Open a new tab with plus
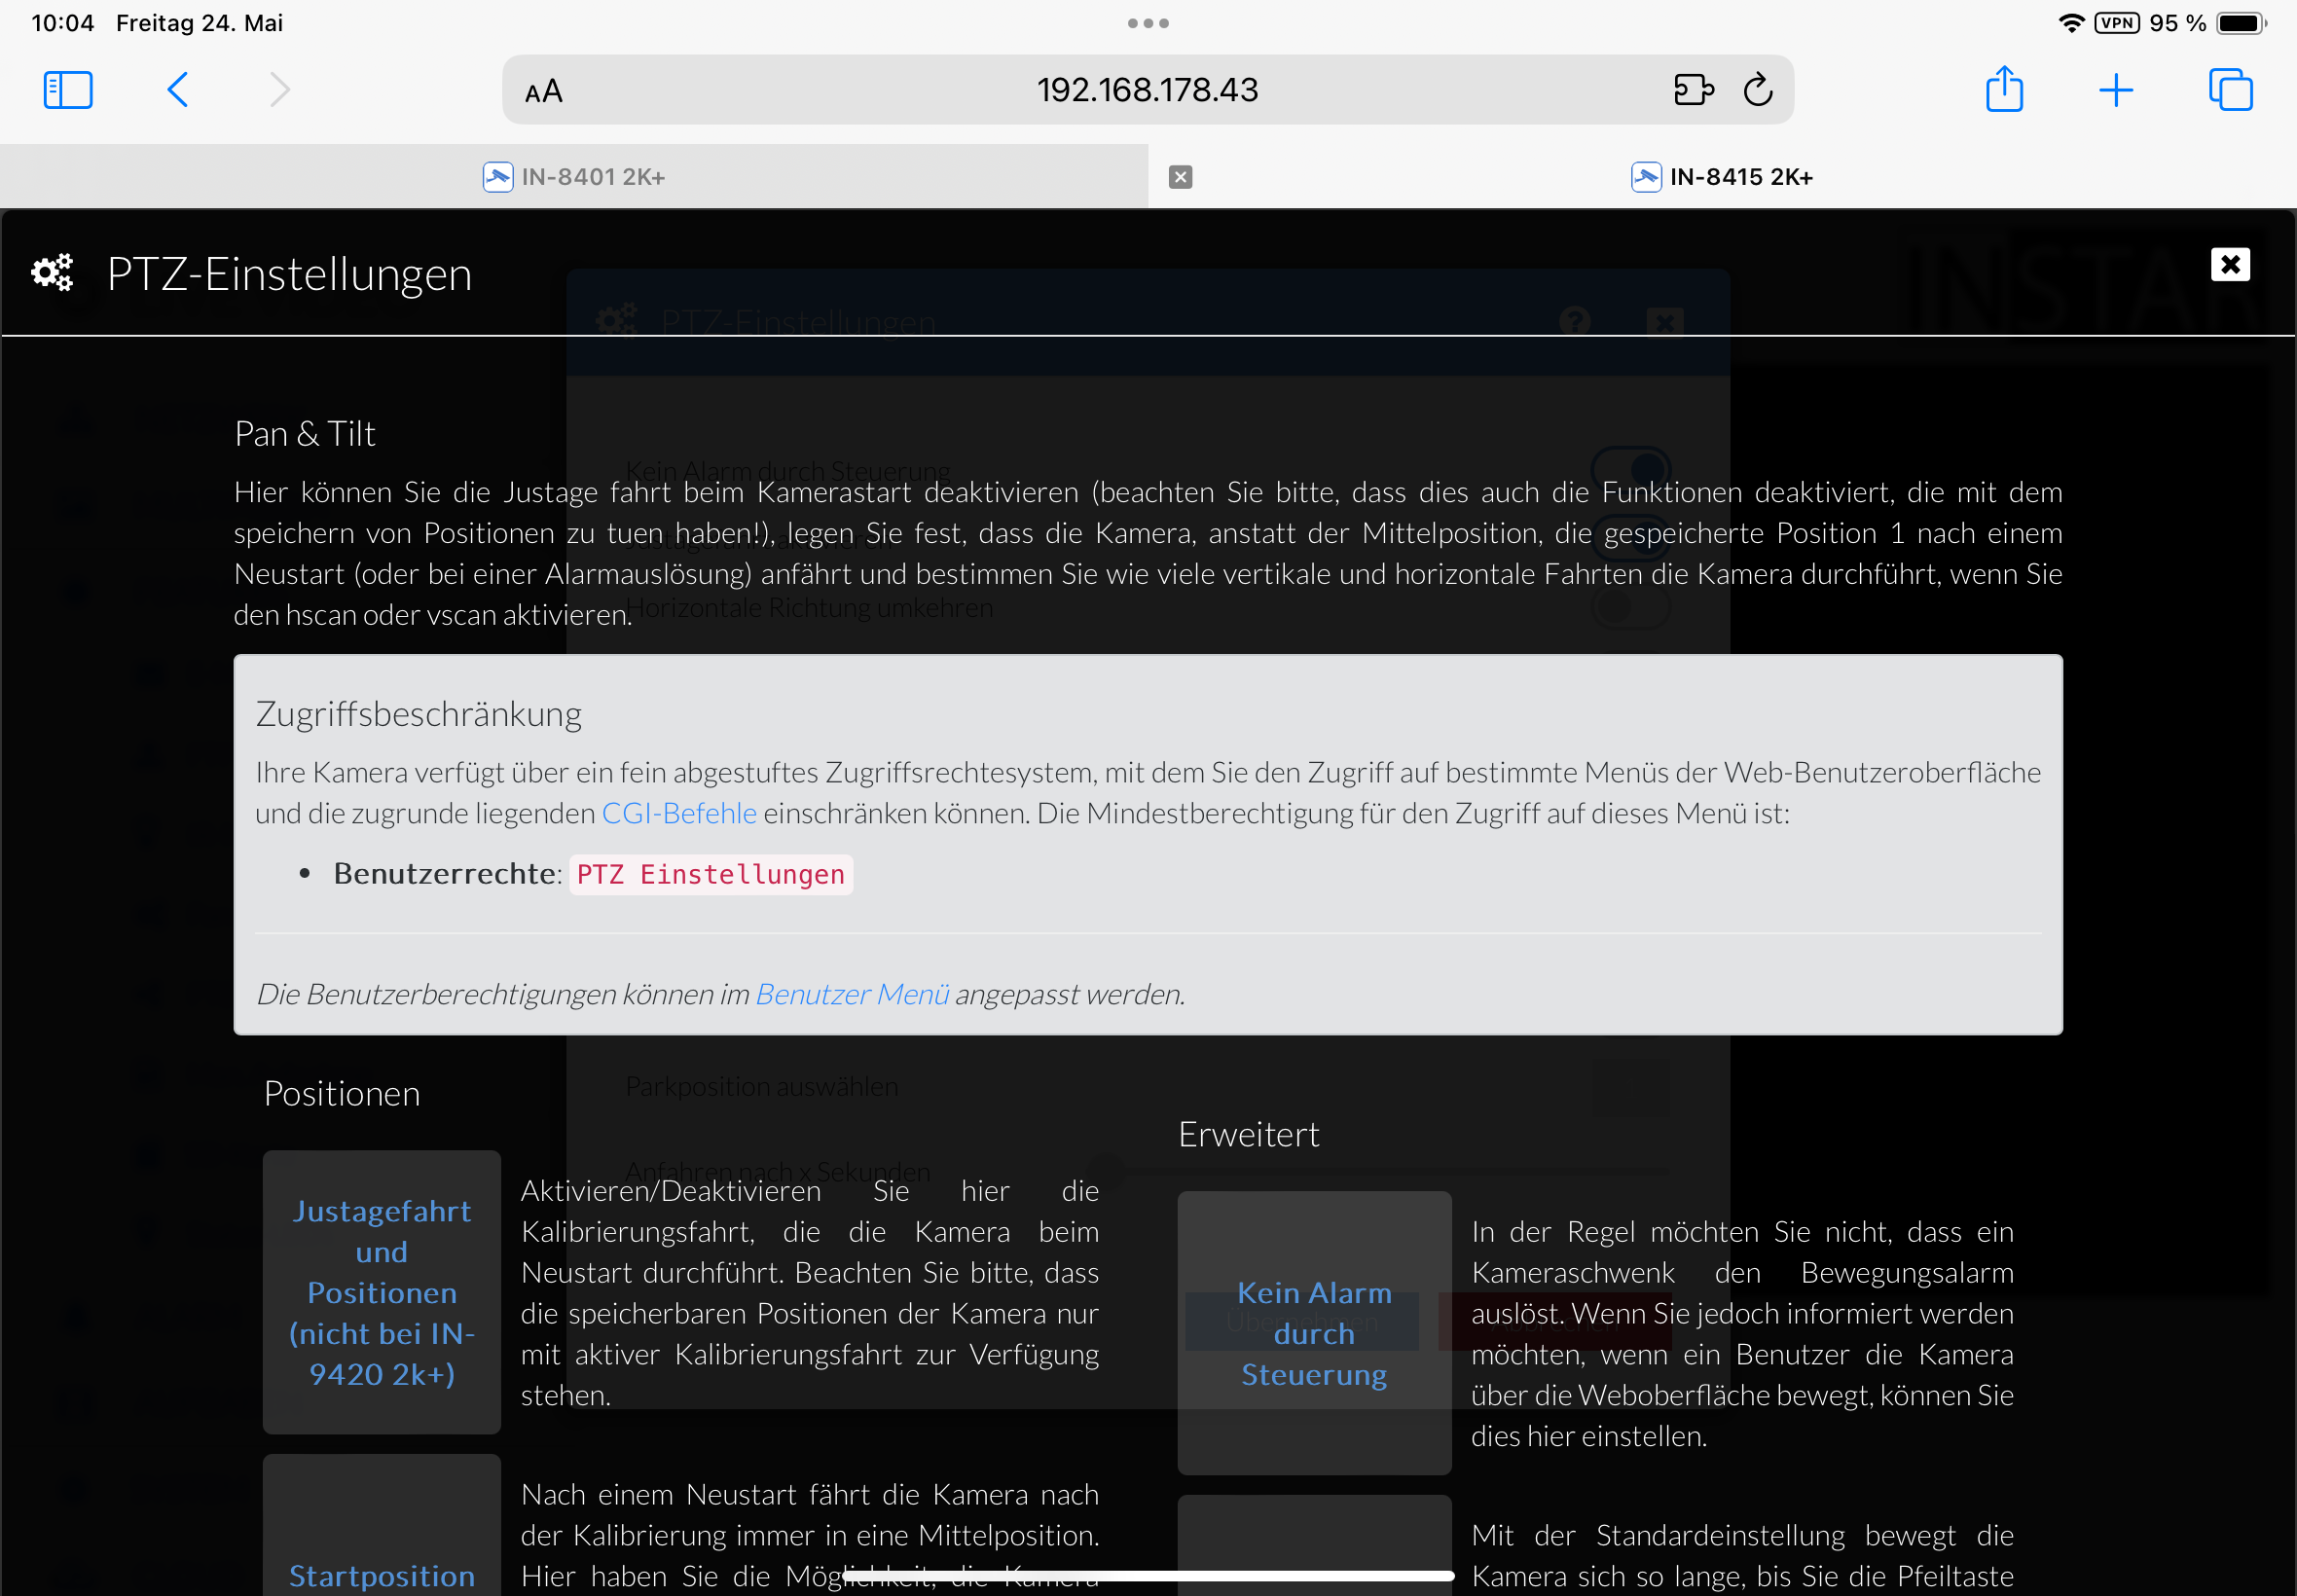Image resolution: width=2297 pixels, height=1596 pixels. coord(2116,90)
